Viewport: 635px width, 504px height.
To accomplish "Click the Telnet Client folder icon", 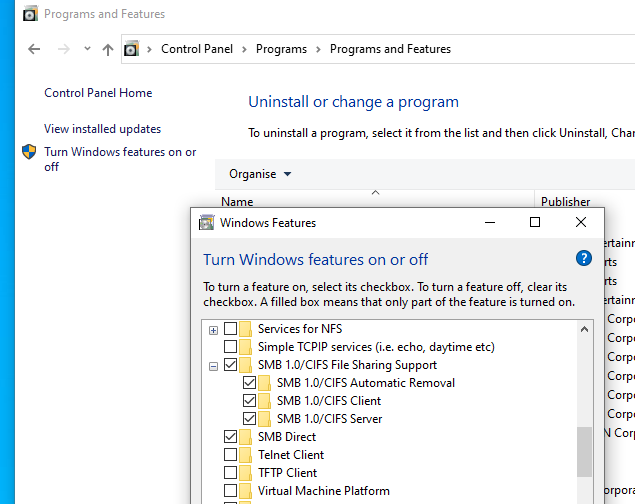I will [x=246, y=455].
